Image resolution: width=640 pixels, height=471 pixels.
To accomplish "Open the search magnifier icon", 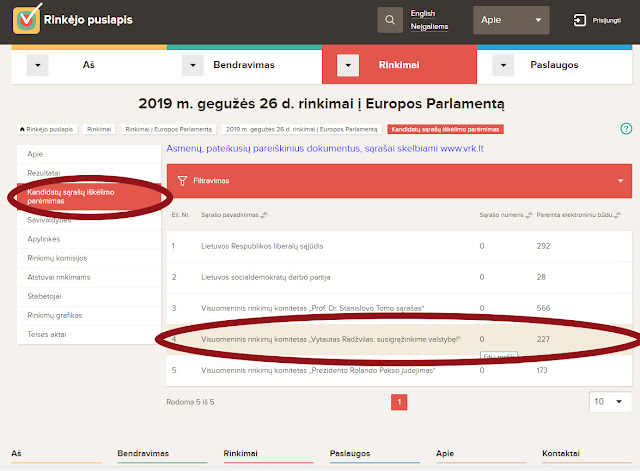I will pos(390,20).
